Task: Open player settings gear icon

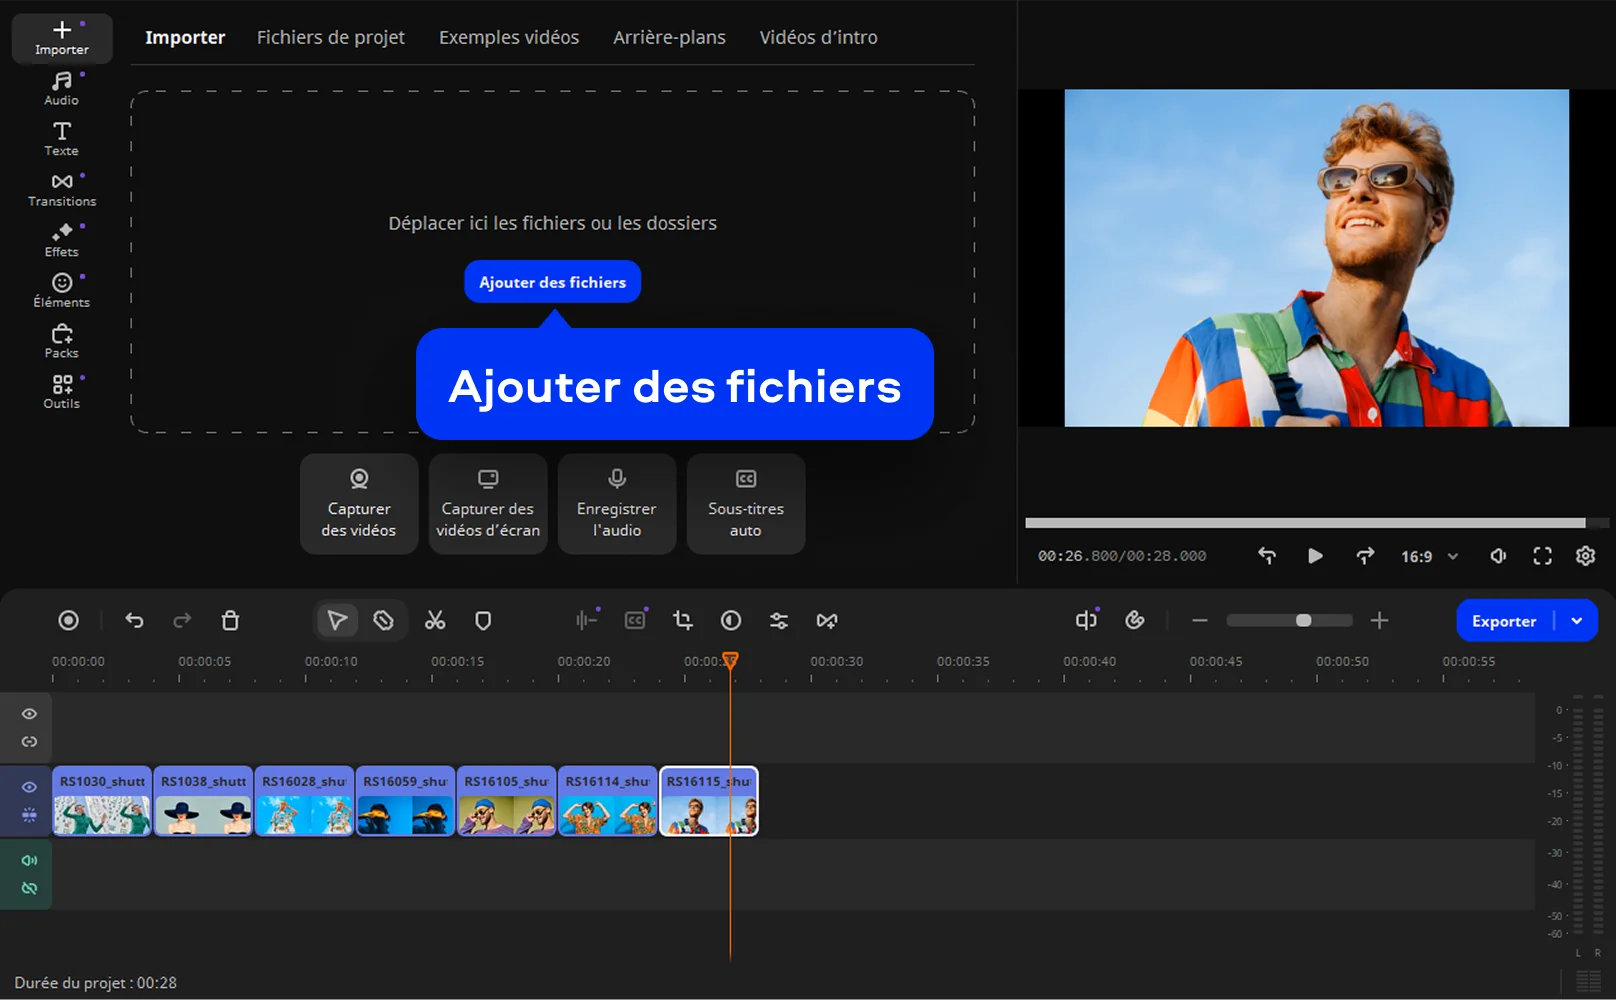Action: pos(1585,556)
